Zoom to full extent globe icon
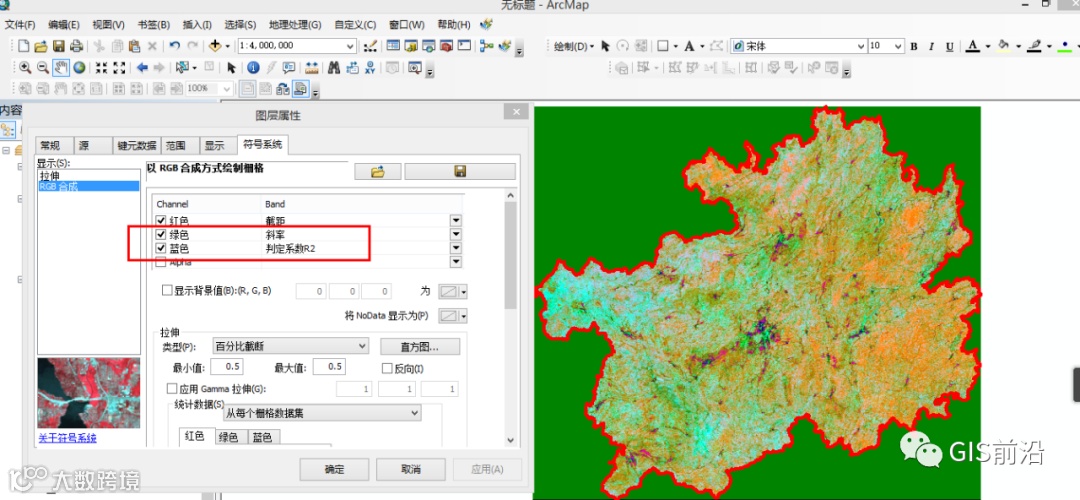1080x500 pixels. click(79, 67)
